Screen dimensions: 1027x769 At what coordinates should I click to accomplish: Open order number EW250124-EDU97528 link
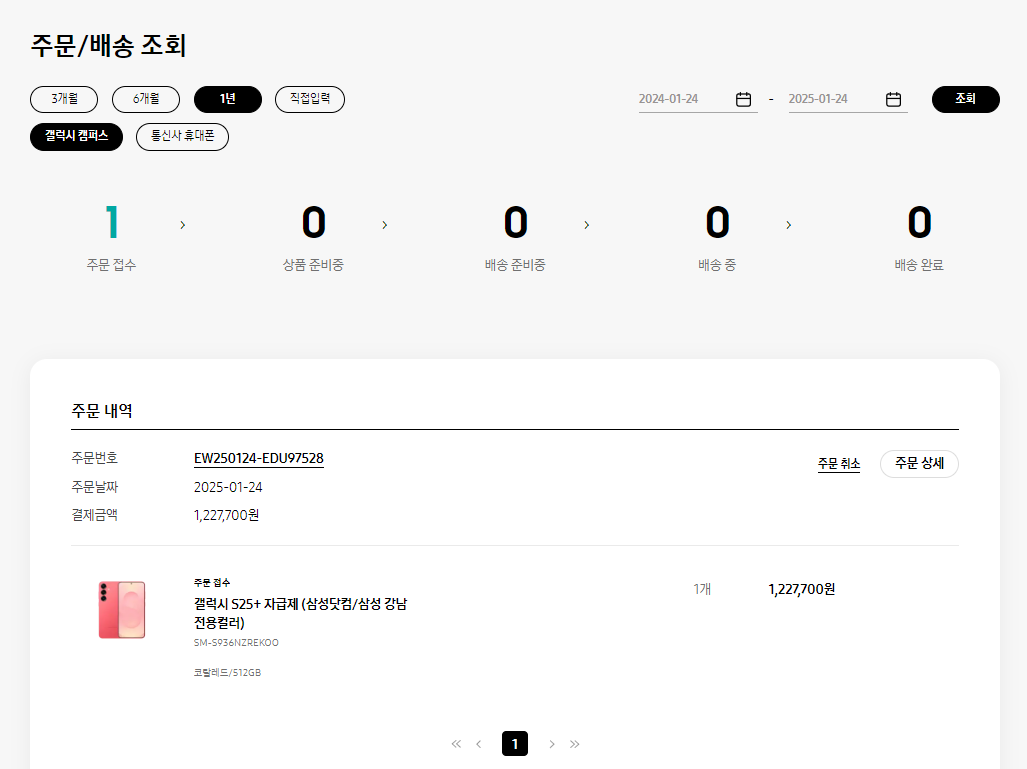[x=259, y=459]
